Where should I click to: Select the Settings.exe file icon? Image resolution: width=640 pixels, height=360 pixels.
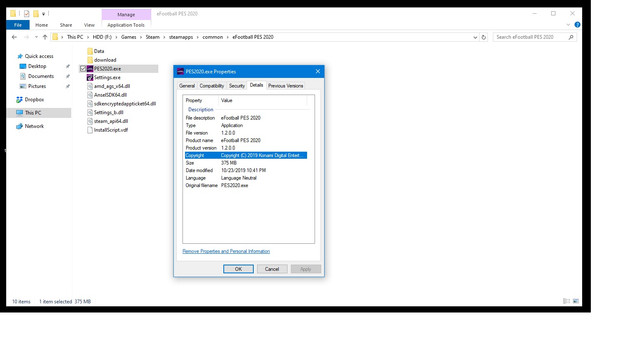coord(90,78)
